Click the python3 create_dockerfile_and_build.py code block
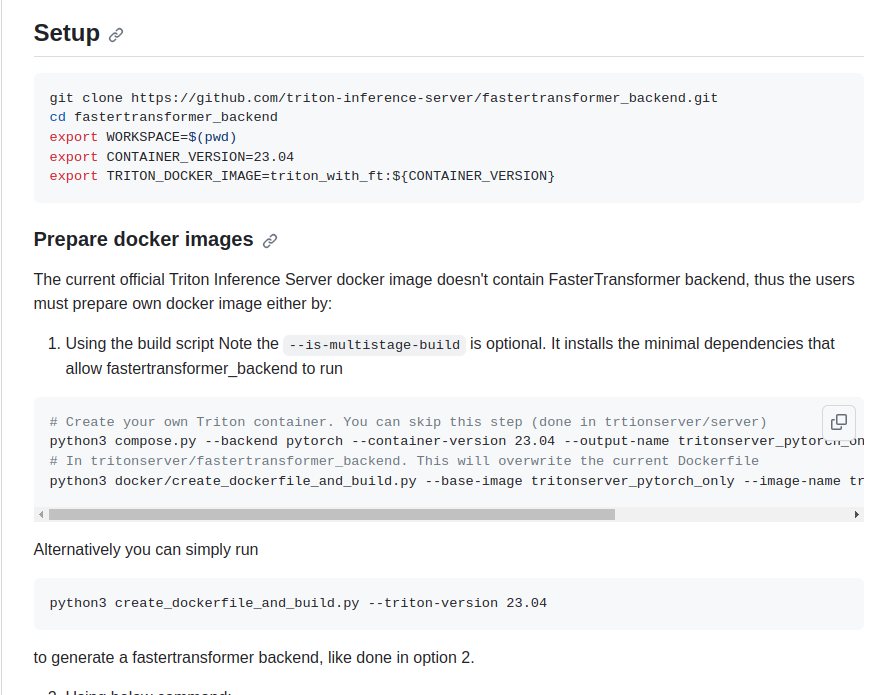The image size is (893, 695). [298, 602]
